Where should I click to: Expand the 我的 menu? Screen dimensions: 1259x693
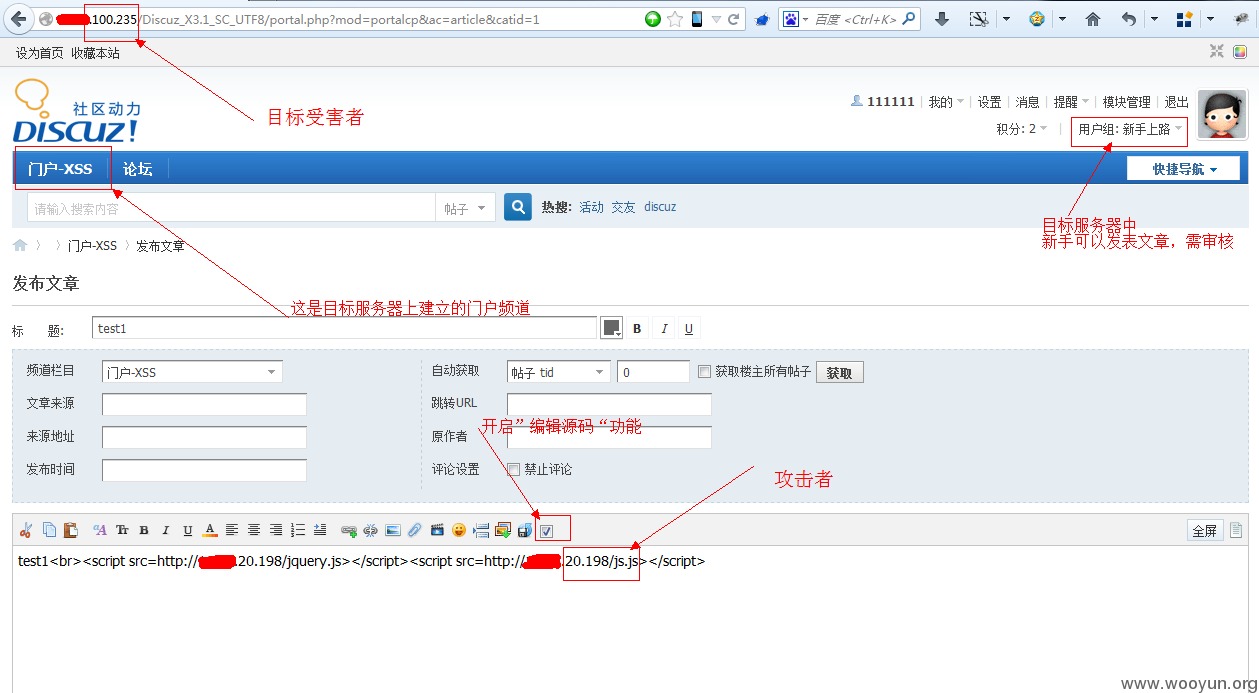pyautogui.click(x=946, y=102)
